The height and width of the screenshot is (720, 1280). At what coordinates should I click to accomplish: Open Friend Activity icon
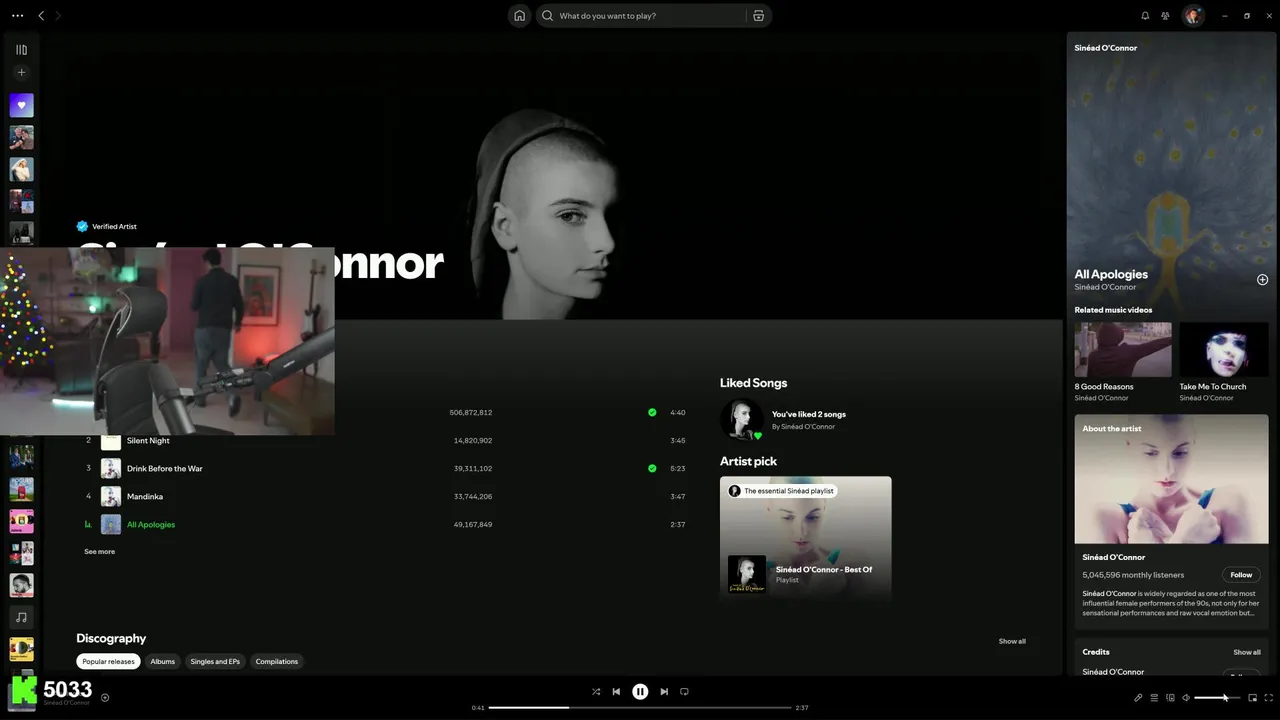[x=1165, y=16]
